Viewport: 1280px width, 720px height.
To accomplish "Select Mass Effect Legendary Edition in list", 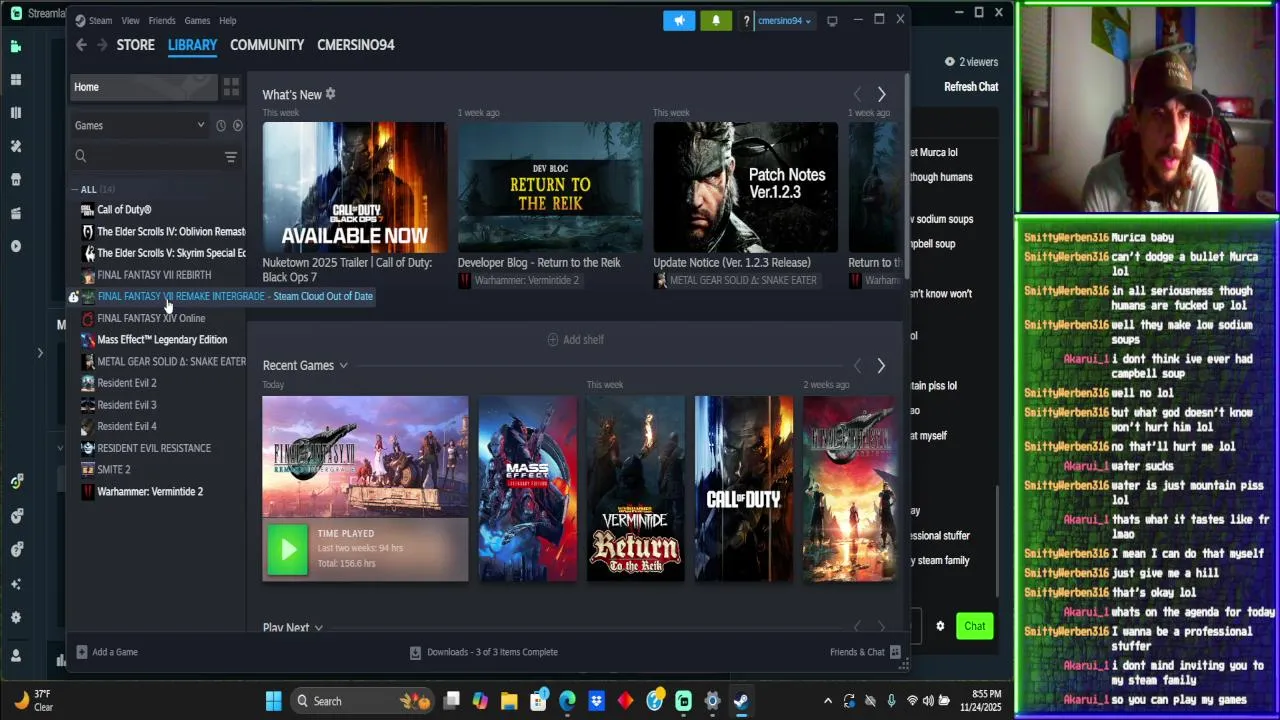I will tap(162, 340).
